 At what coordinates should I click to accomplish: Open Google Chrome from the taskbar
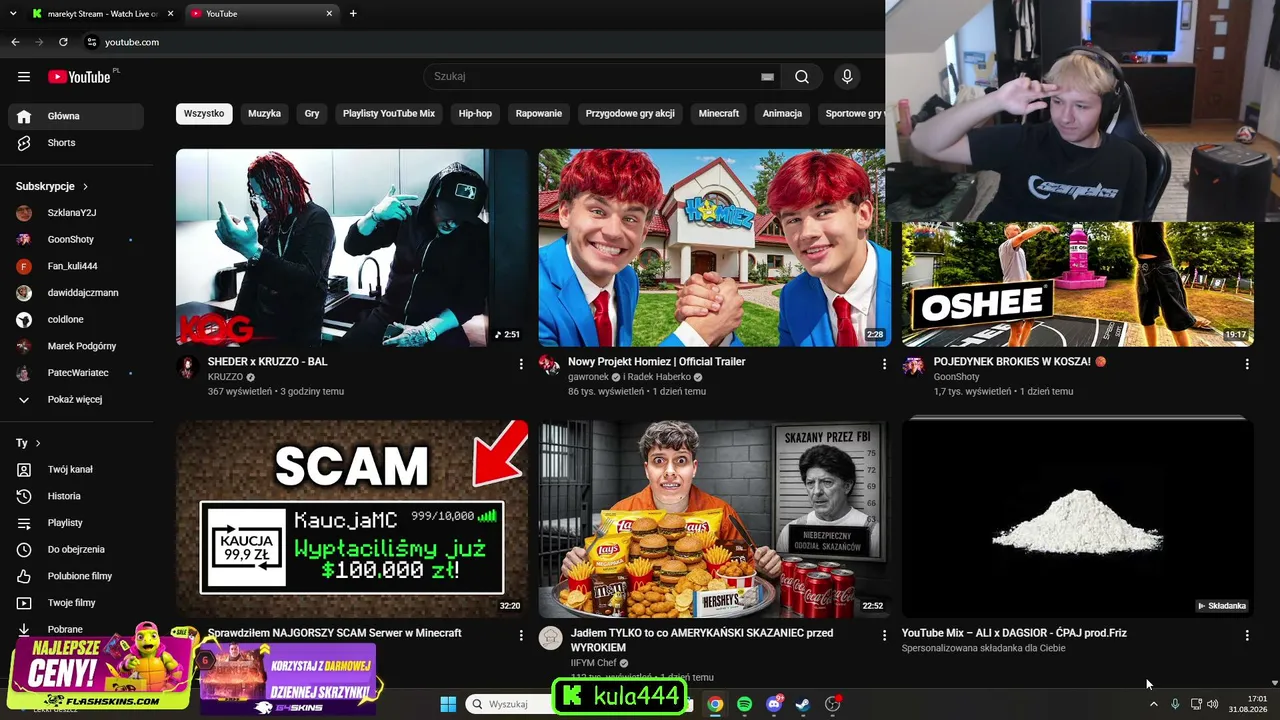tap(715, 704)
